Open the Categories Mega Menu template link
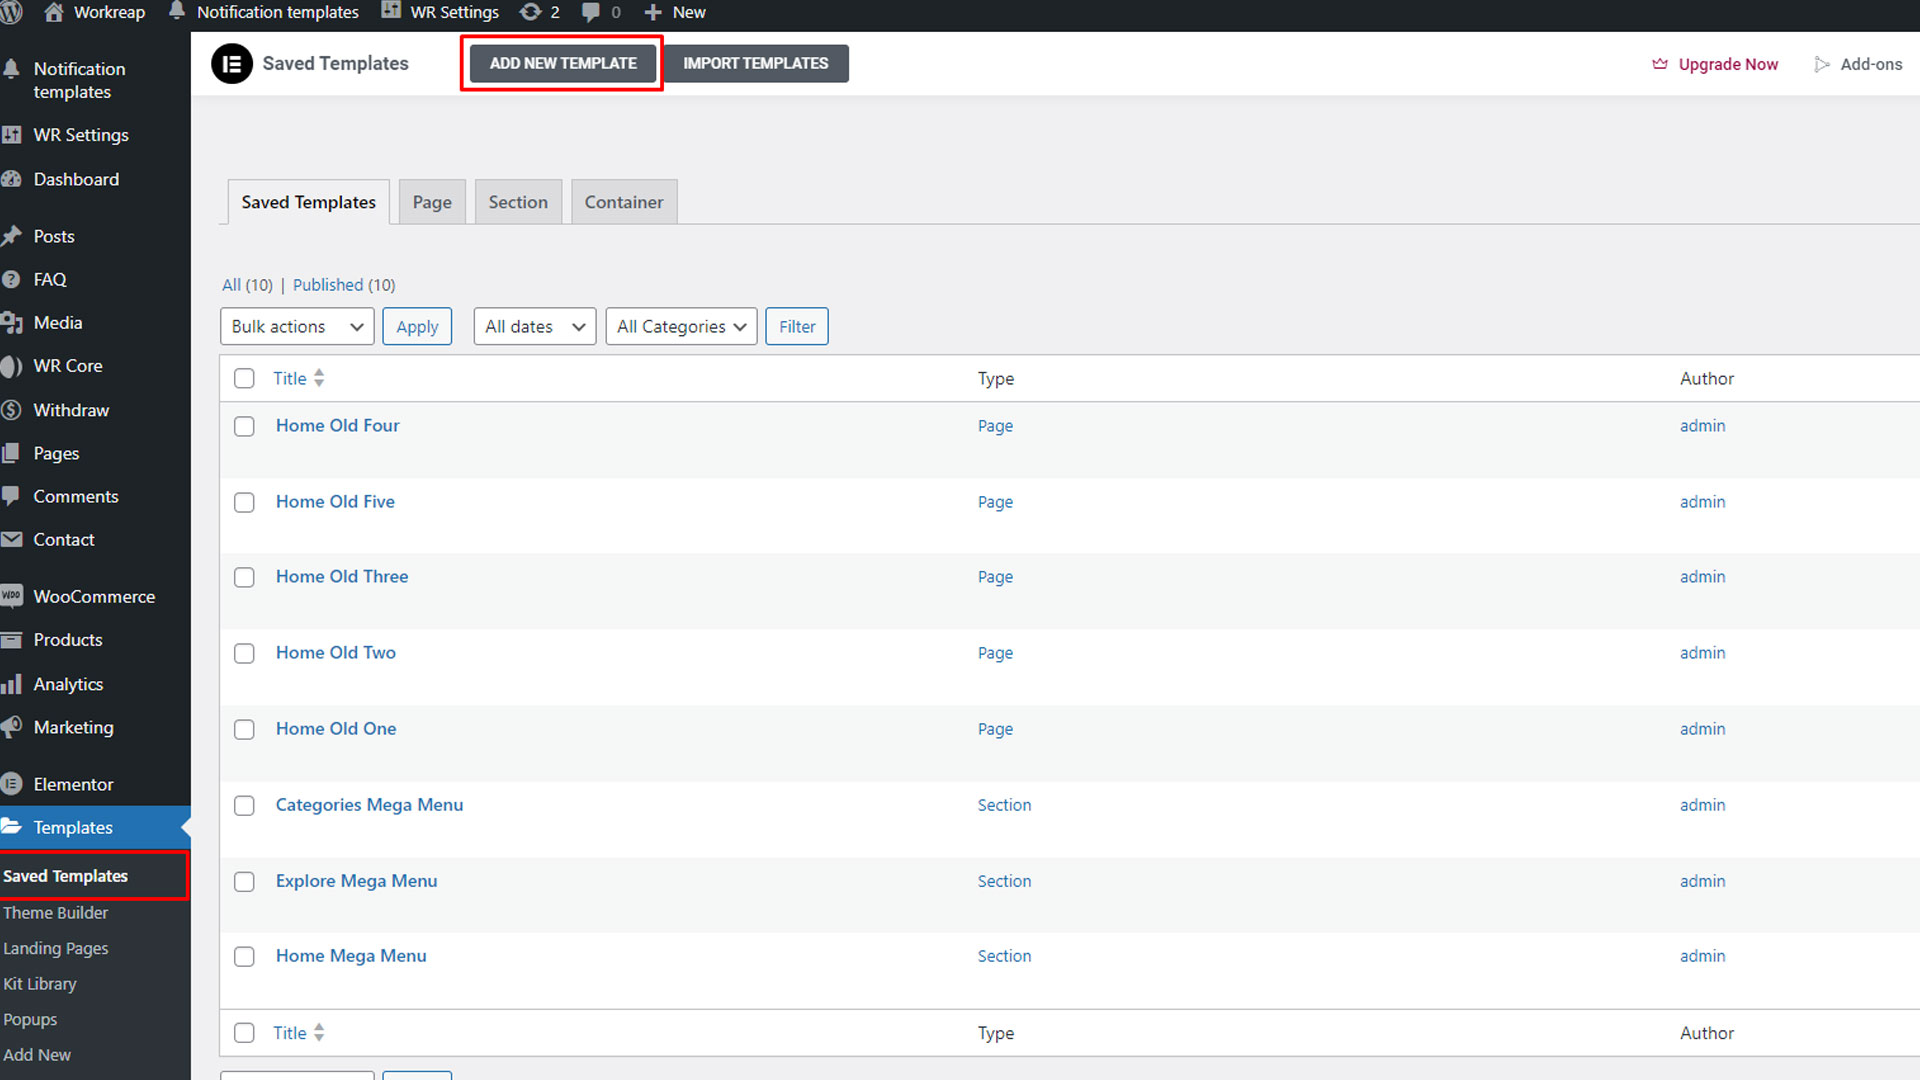This screenshot has height=1080, width=1920. (x=369, y=805)
